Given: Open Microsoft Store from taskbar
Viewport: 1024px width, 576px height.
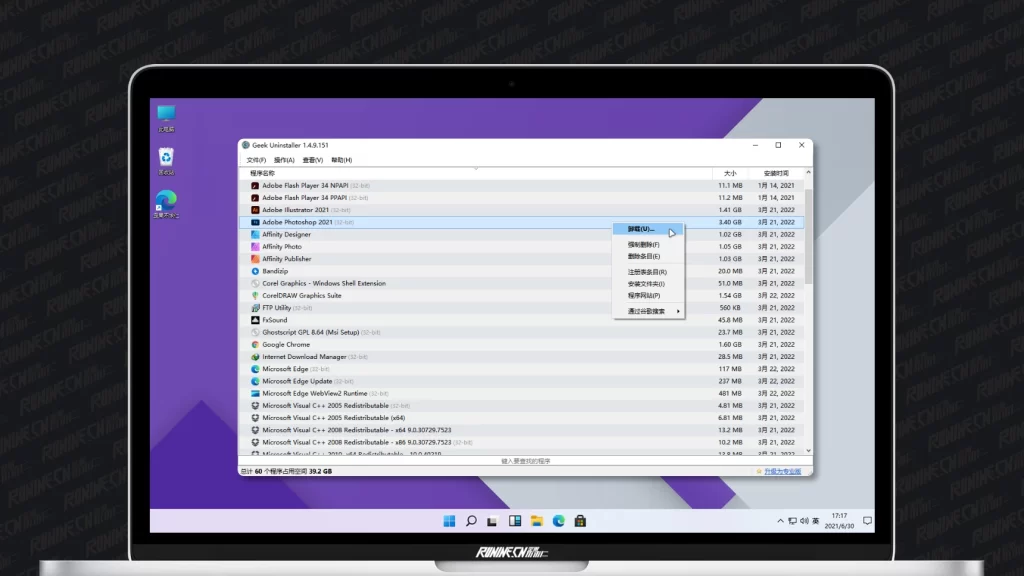Looking at the screenshot, I should [580, 521].
